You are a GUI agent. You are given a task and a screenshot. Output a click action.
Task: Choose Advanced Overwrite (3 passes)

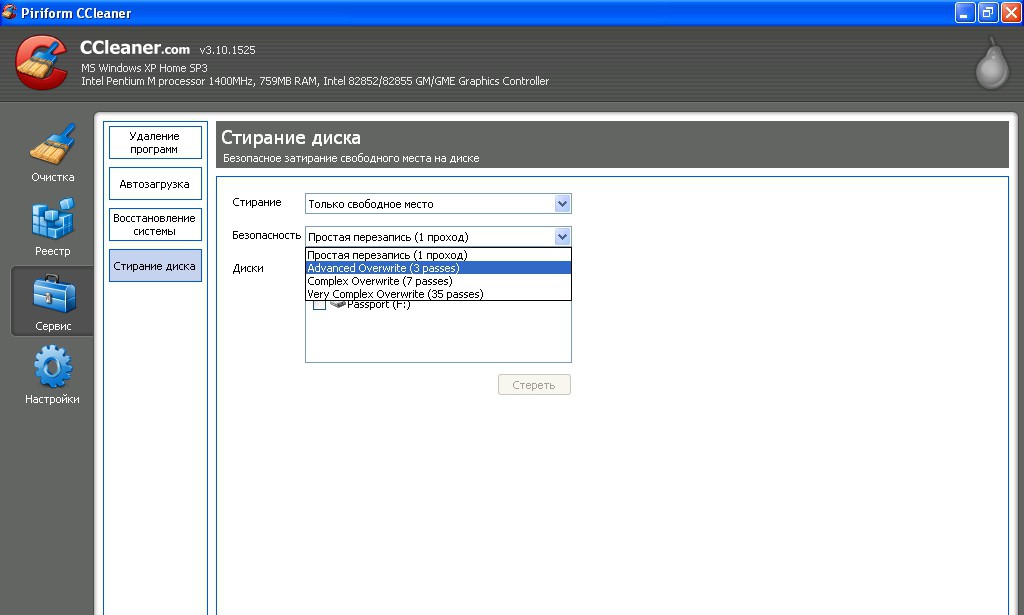(438, 268)
